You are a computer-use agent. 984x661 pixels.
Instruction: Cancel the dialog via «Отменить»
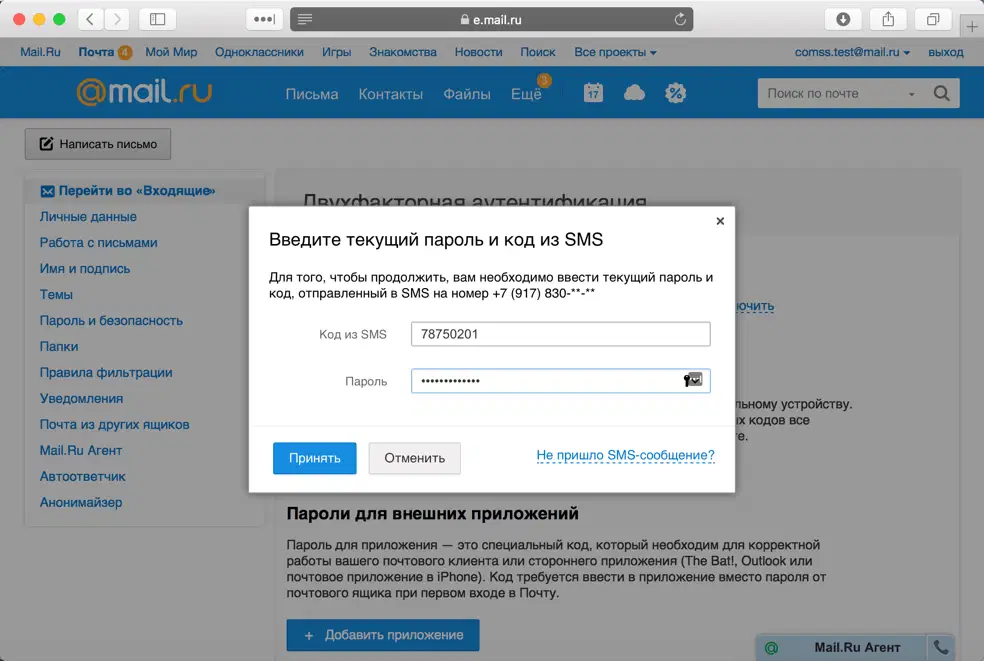[x=414, y=458]
